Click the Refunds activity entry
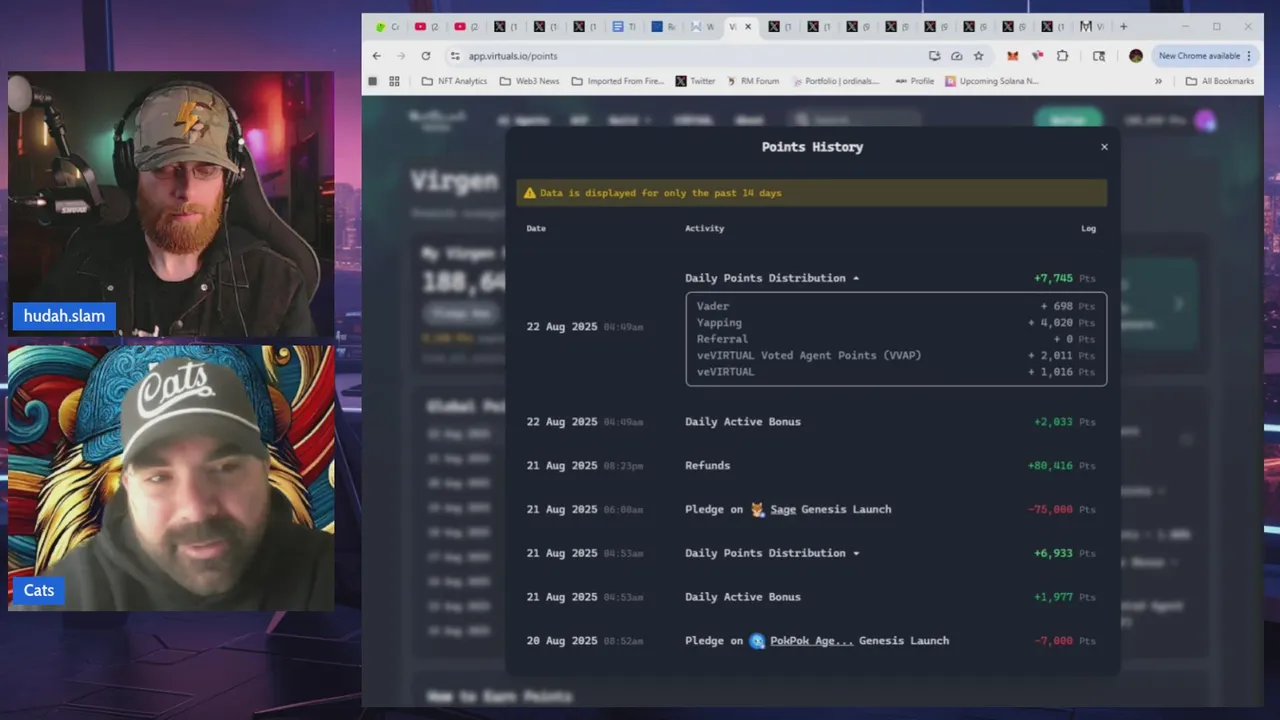1280x720 pixels. [x=707, y=465]
